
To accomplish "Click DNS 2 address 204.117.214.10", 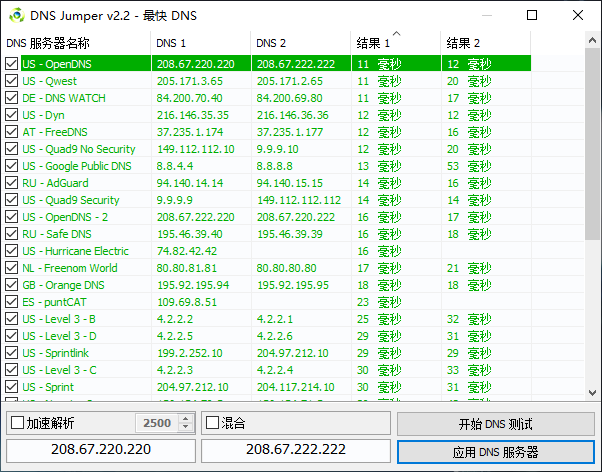I will (x=296, y=387).
